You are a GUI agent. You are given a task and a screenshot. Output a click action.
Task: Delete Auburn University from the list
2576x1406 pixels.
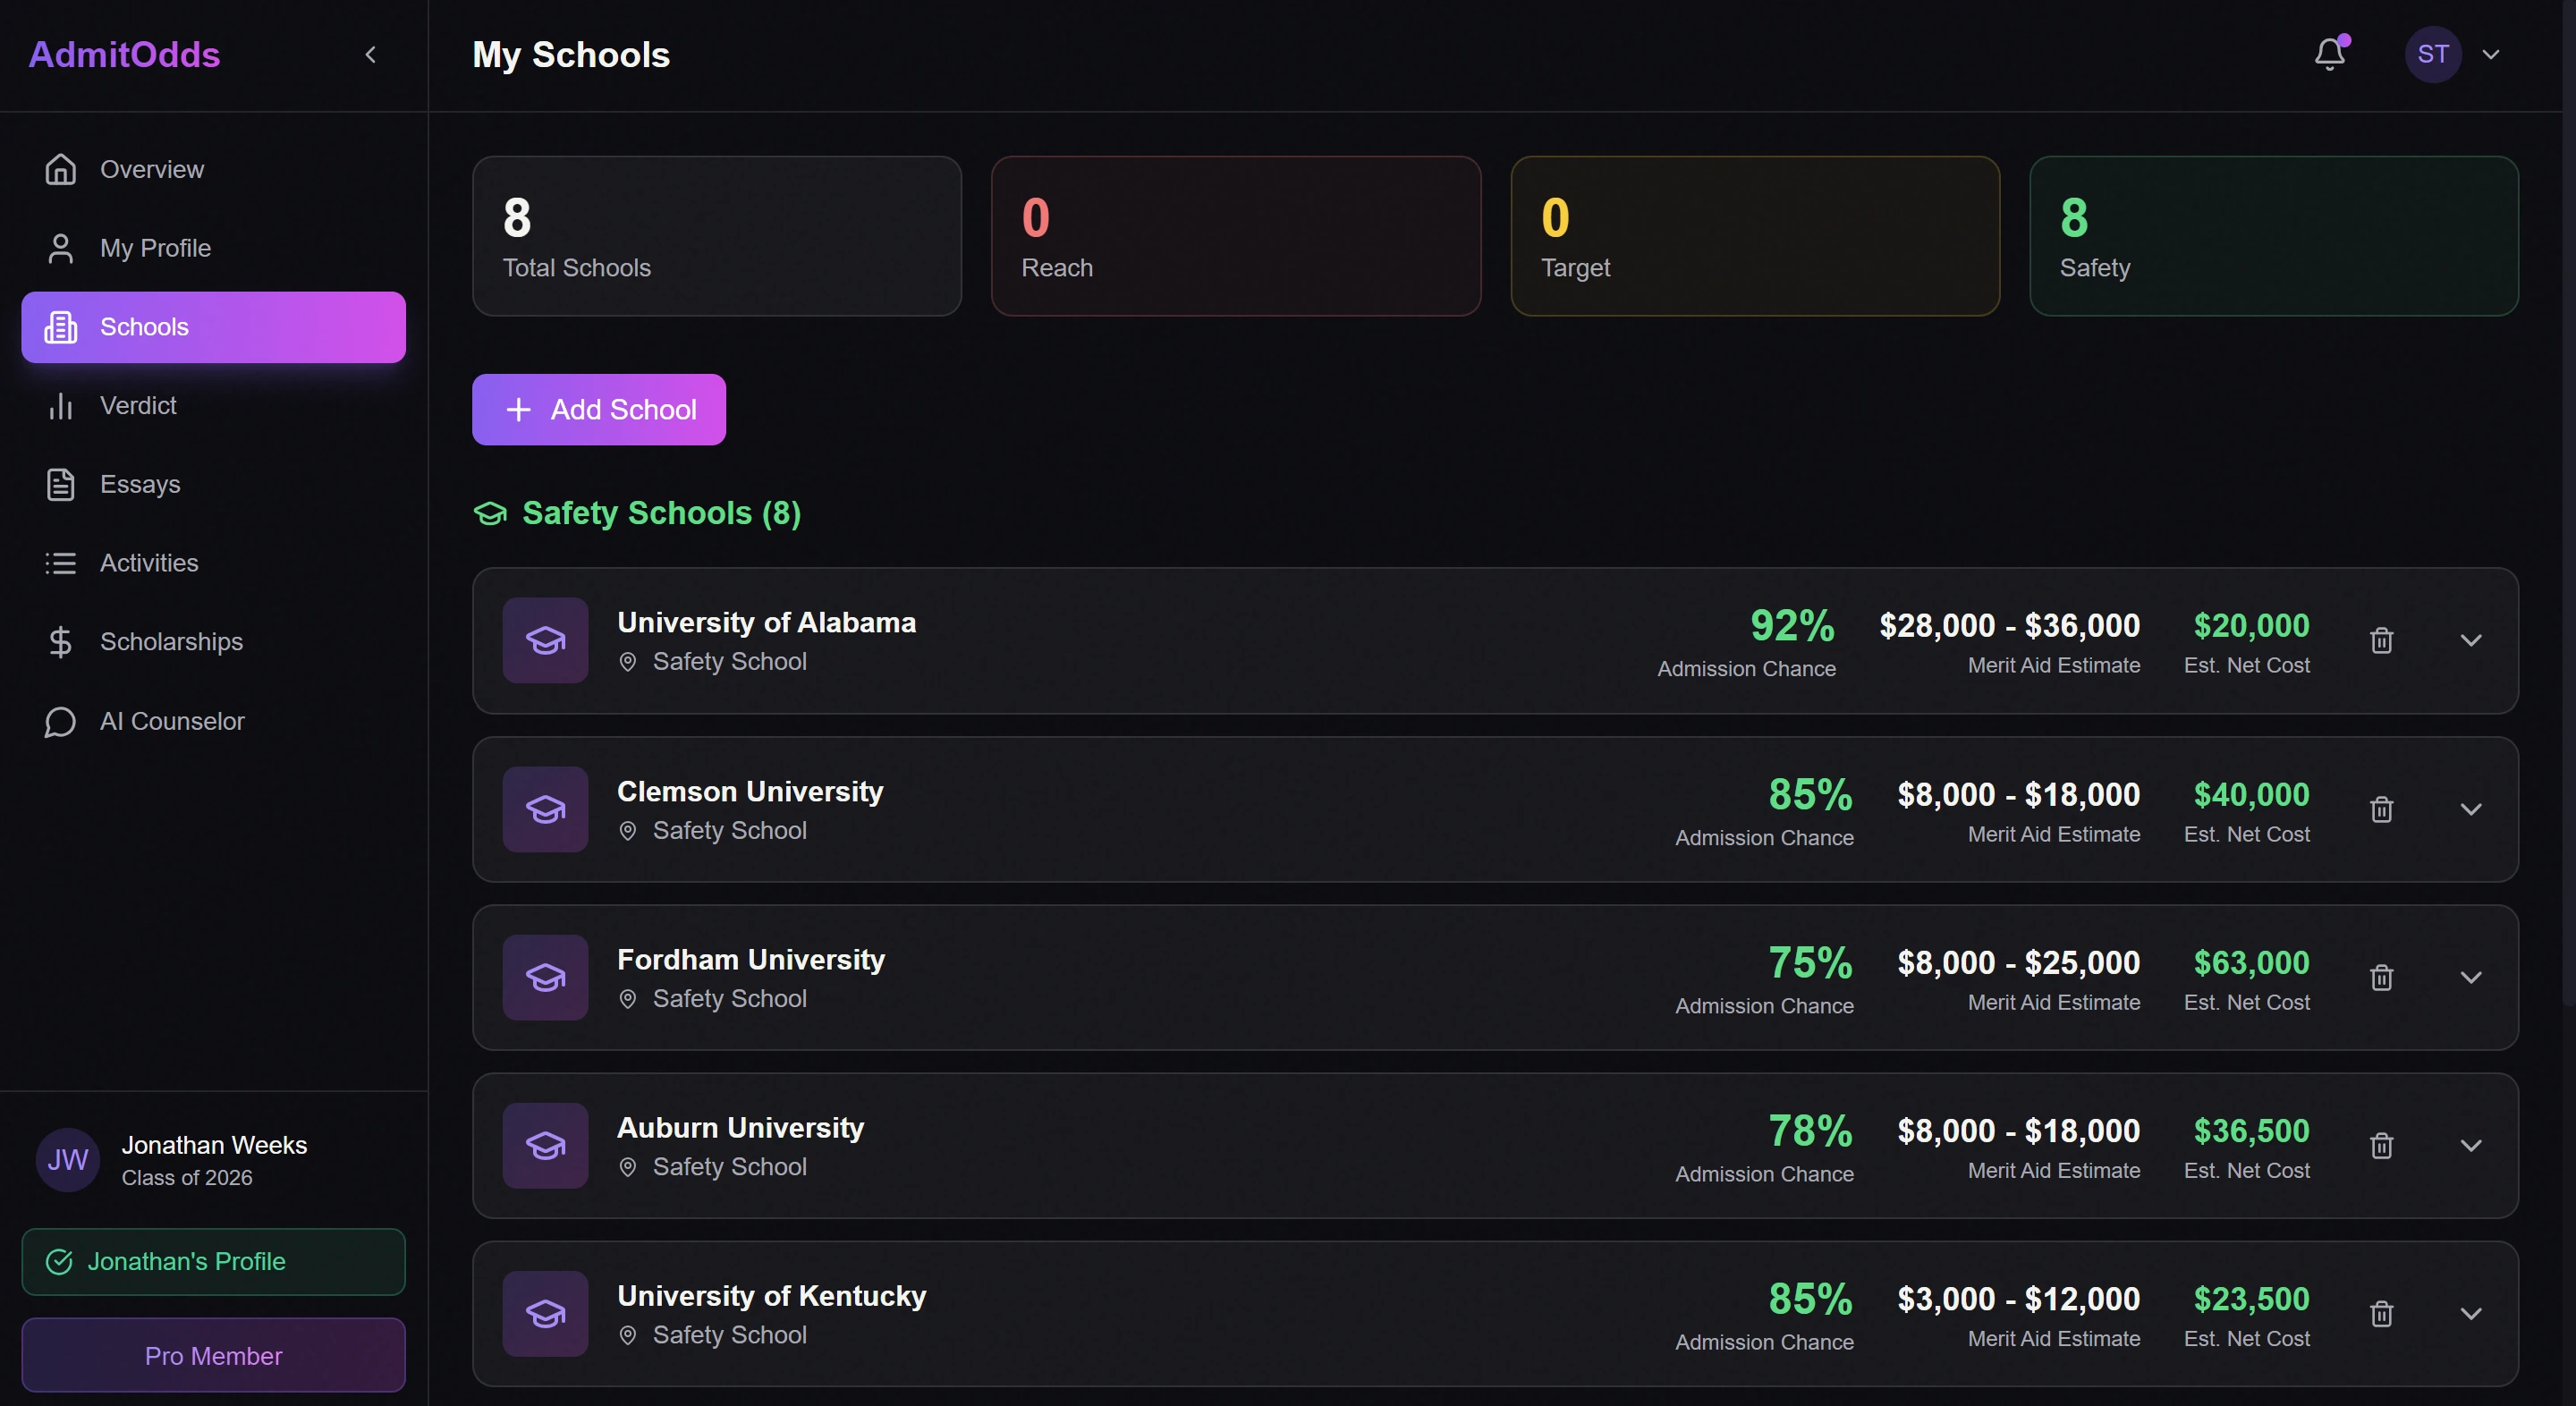pos(2382,1145)
